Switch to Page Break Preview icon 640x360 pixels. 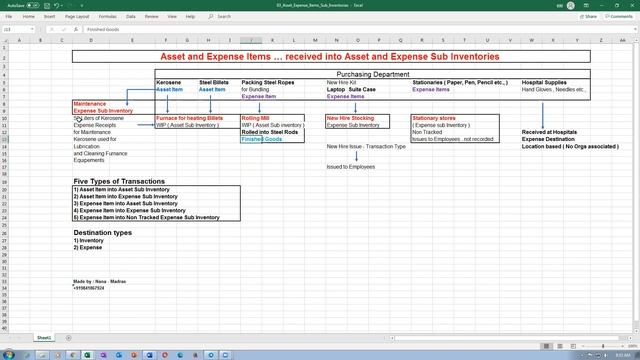[x=573, y=346]
